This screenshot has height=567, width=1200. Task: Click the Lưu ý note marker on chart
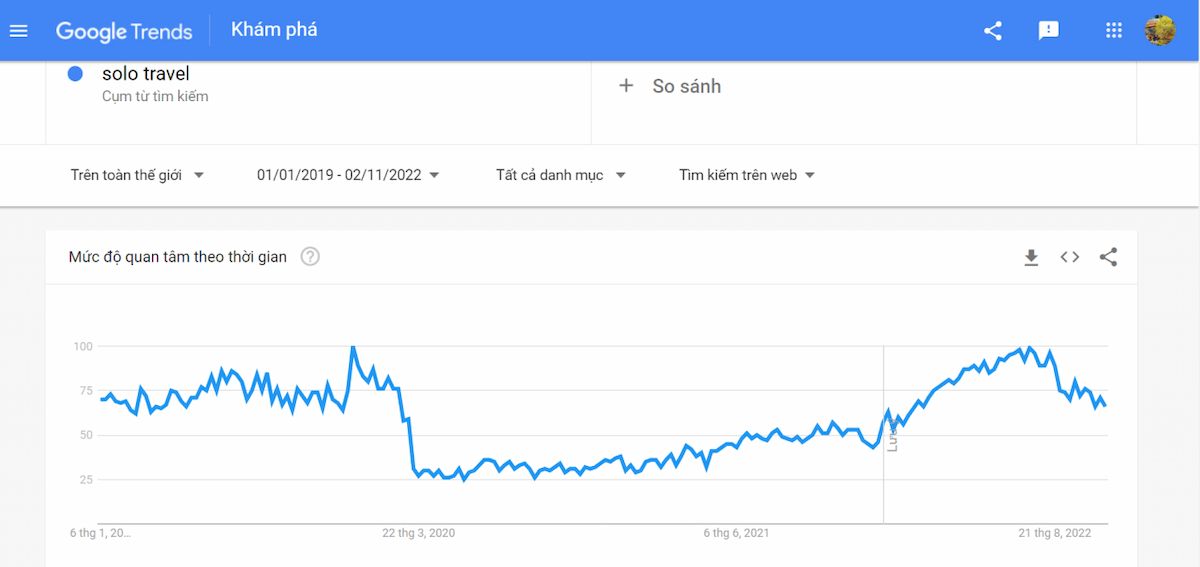click(x=893, y=434)
